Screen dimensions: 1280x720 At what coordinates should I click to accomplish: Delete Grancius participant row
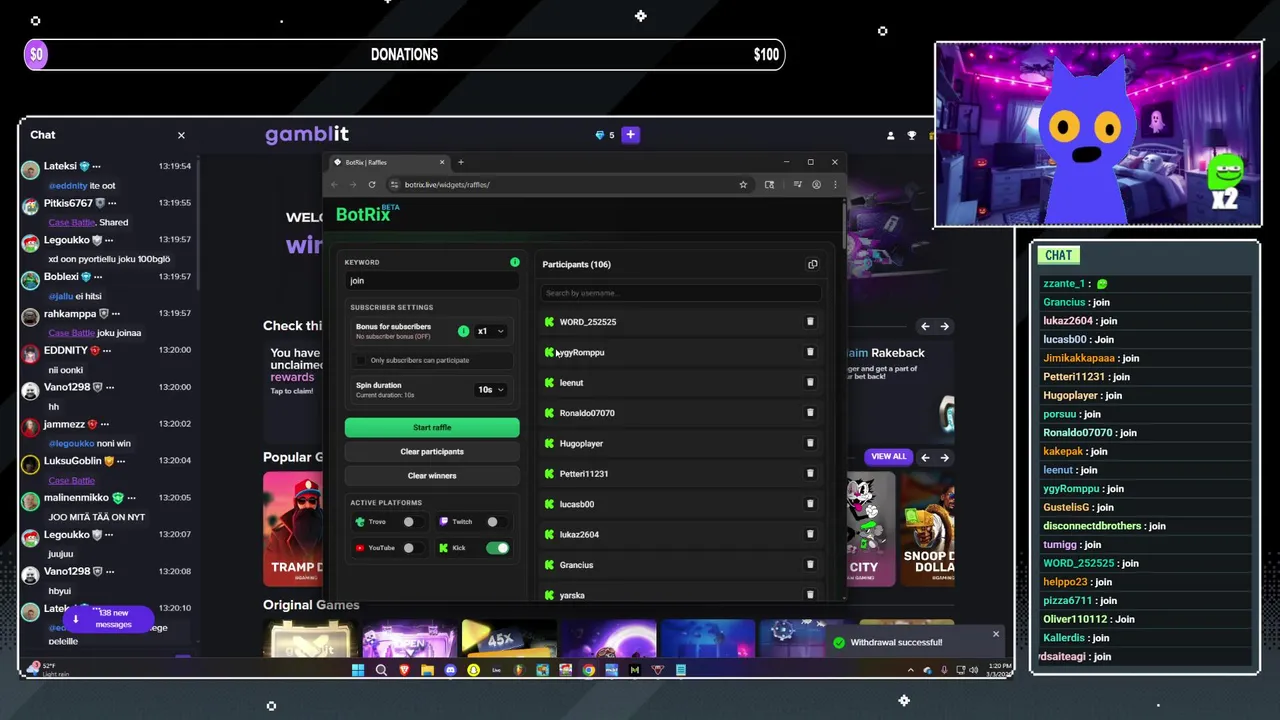pyautogui.click(x=810, y=564)
